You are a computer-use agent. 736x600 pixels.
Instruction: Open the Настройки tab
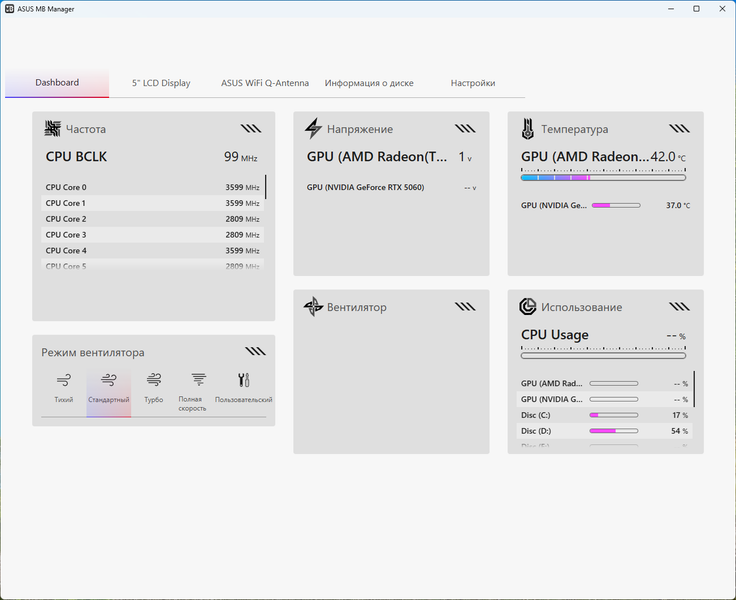pos(473,83)
